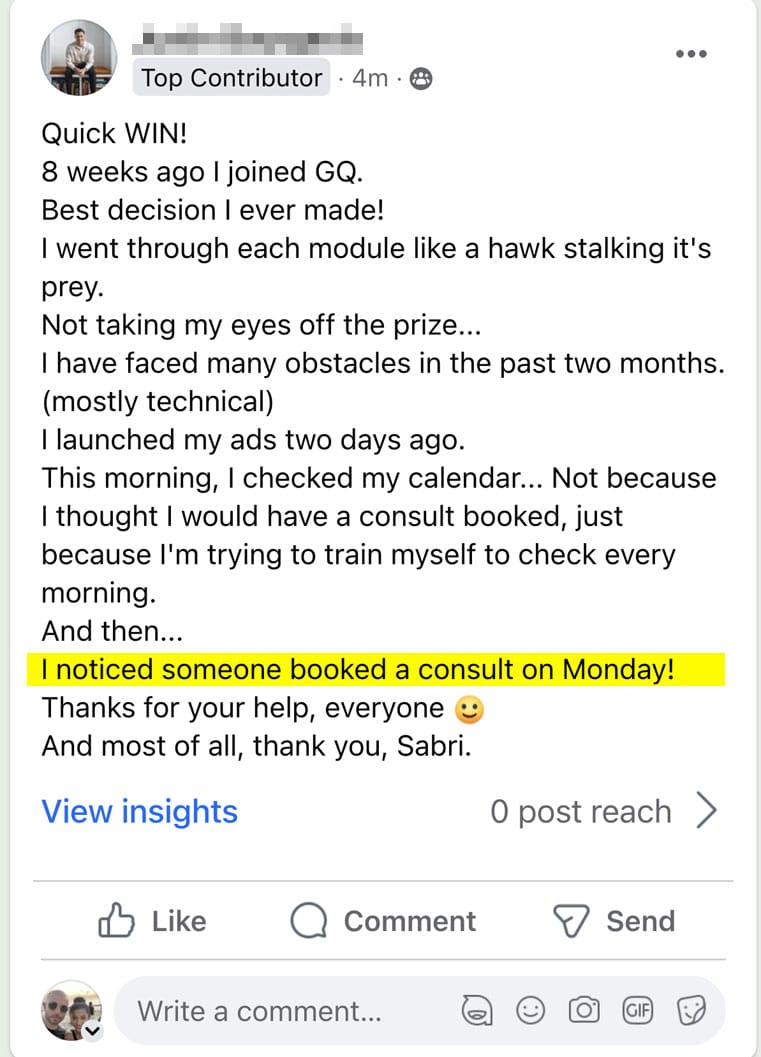Like the post with the thumbs-up button
This screenshot has height=1057, width=761.
[x=152, y=921]
